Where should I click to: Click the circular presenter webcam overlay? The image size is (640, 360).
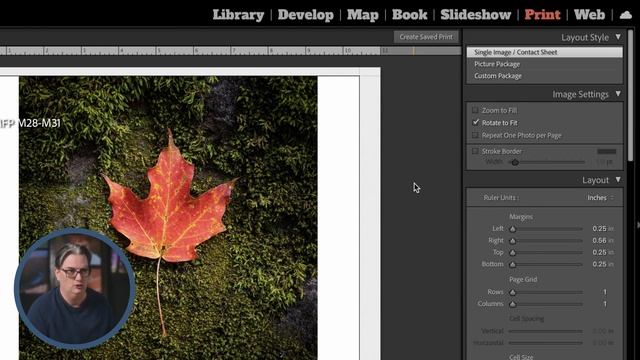tap(74, 288)
